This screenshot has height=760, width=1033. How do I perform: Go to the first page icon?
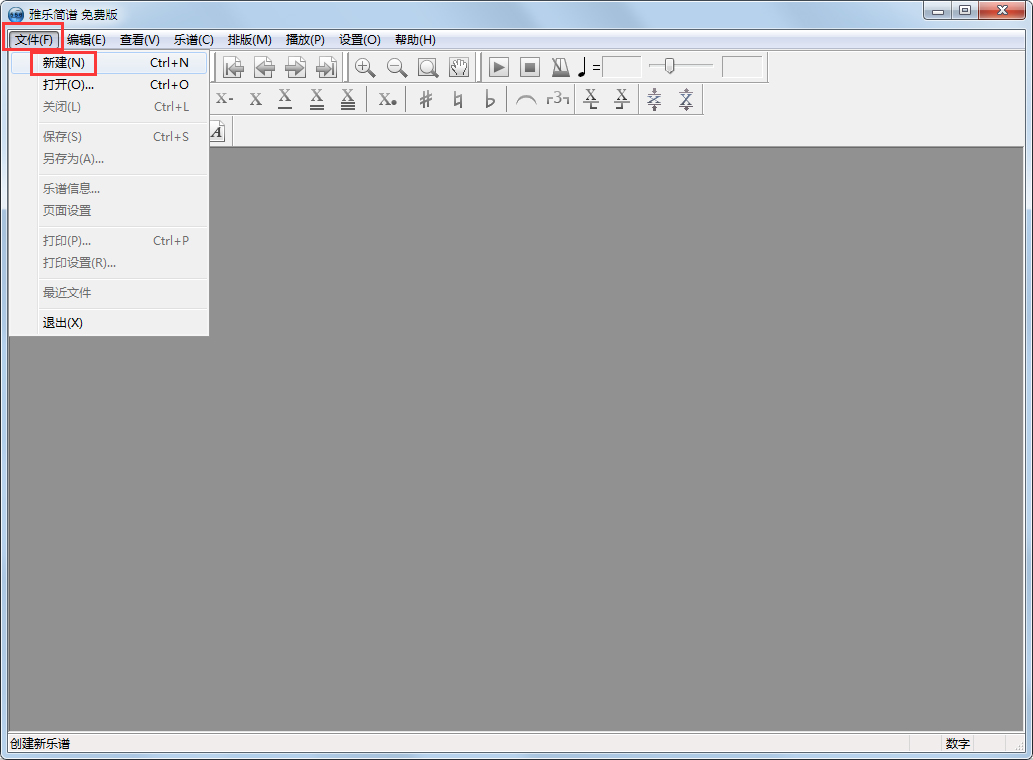pos(233,67)
